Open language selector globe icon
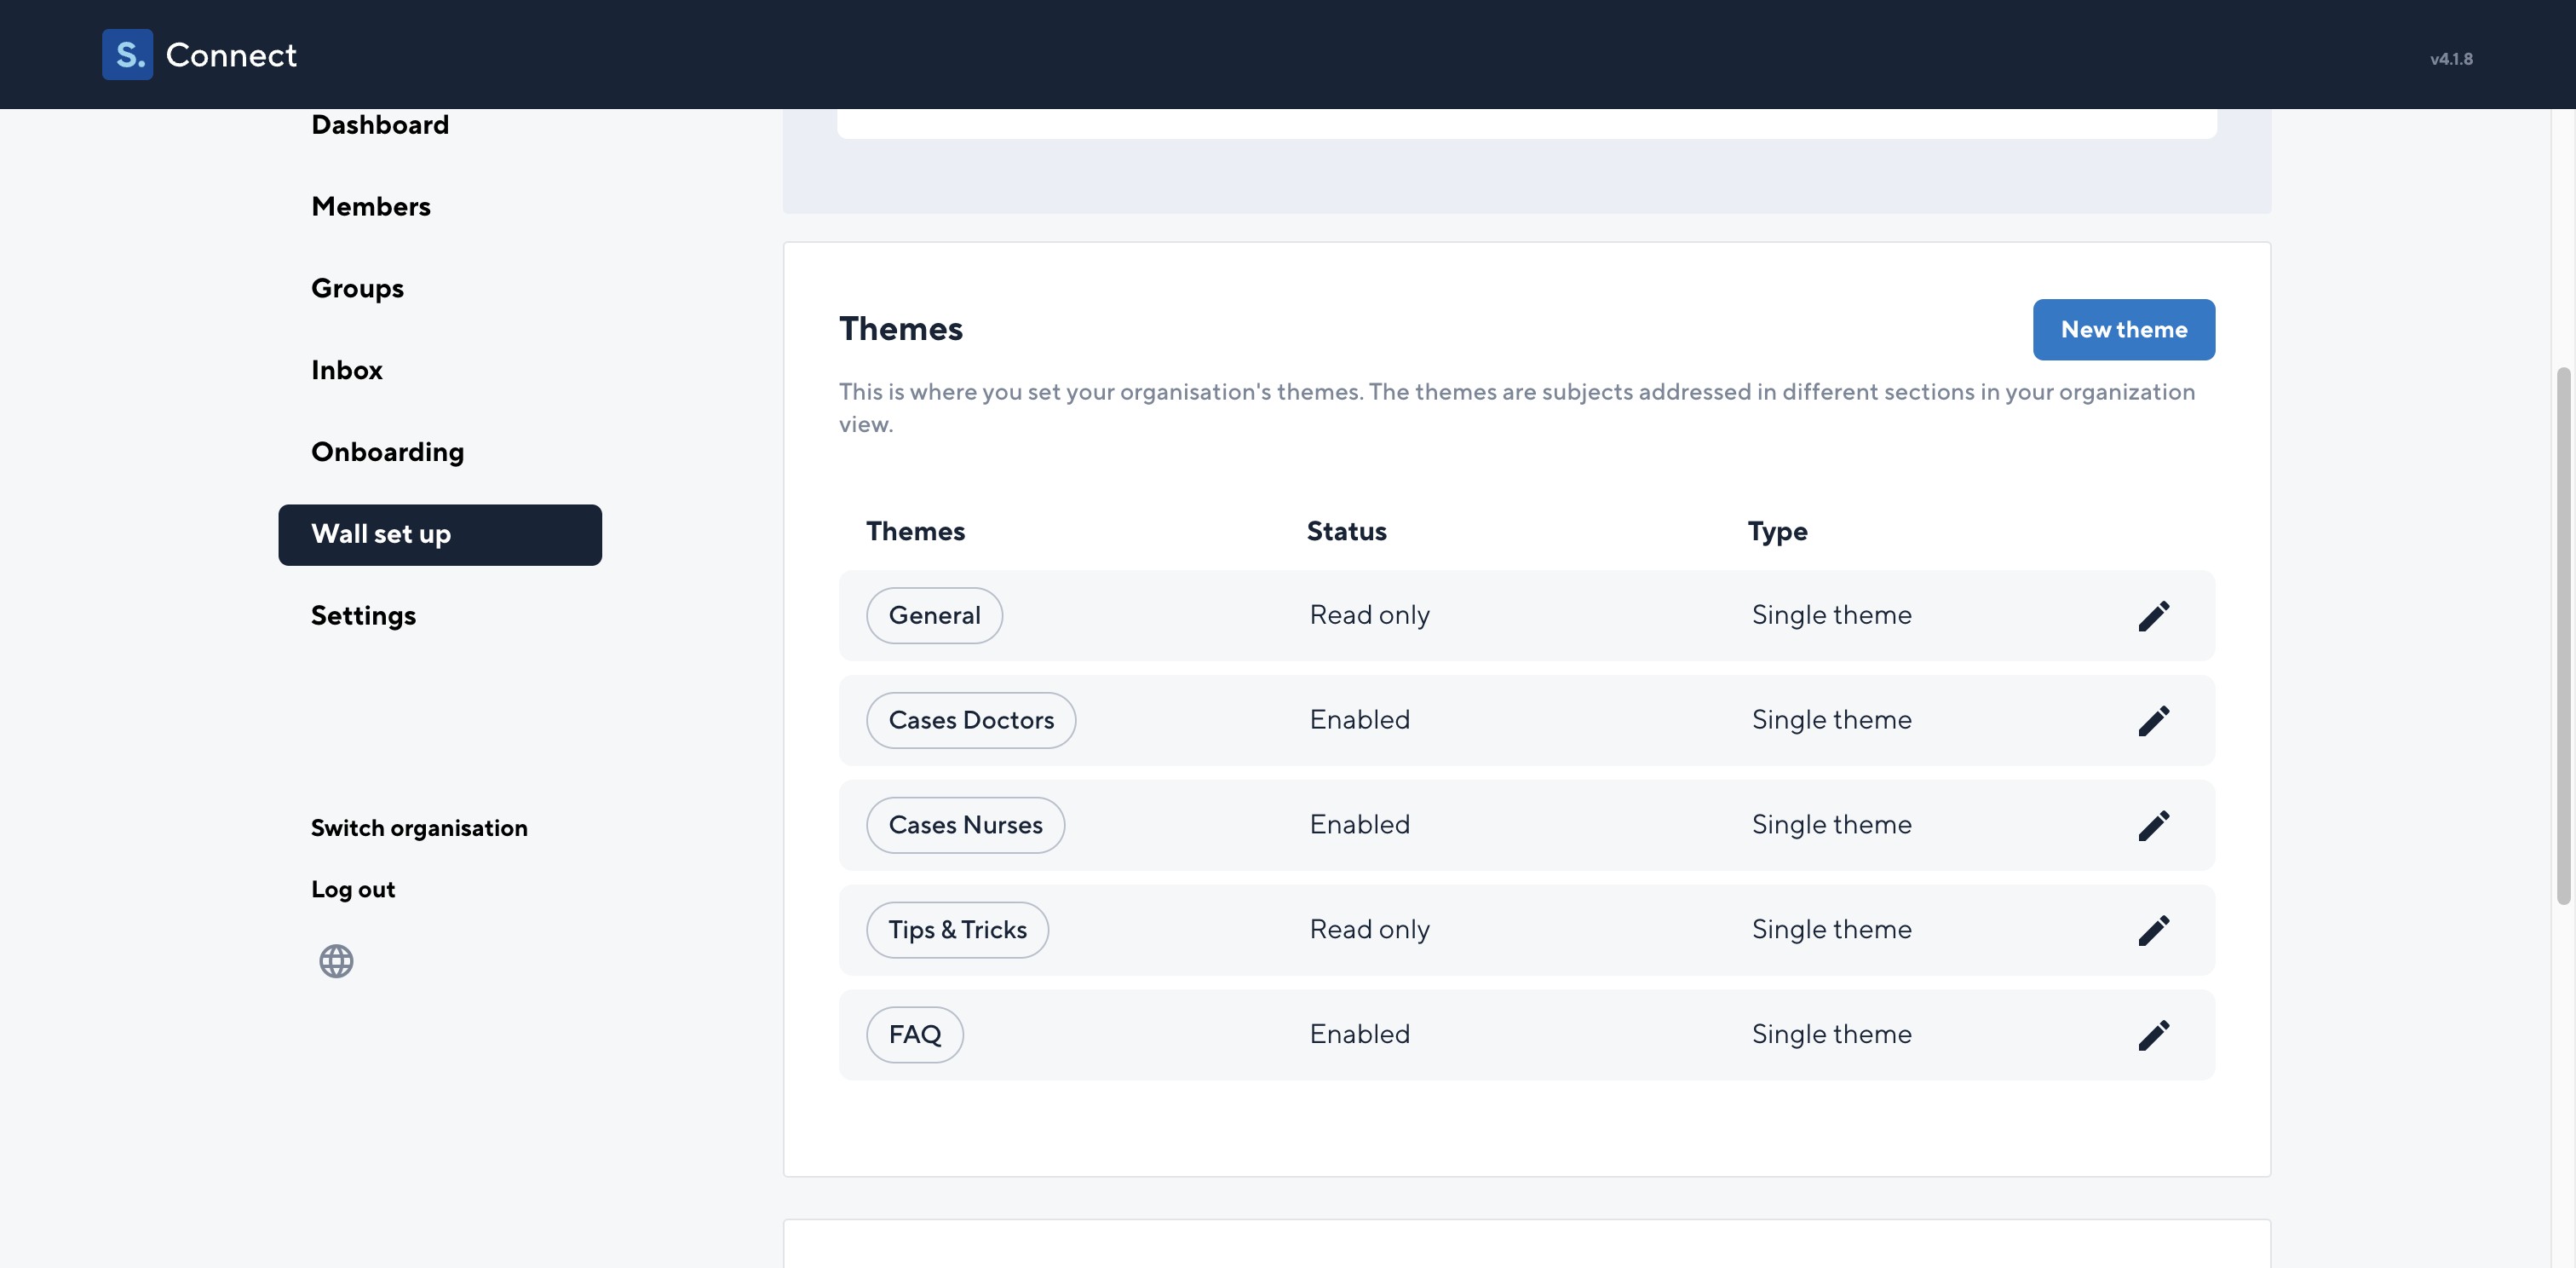This screenshot has height=1268, width=2576. (336, 961)
